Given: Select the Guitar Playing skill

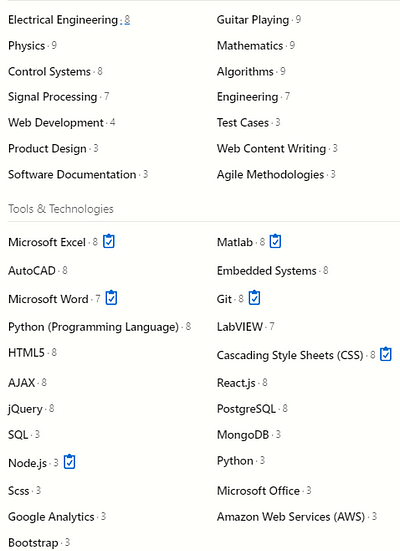Looking at the screenshot, I should (x=253, y=20).
